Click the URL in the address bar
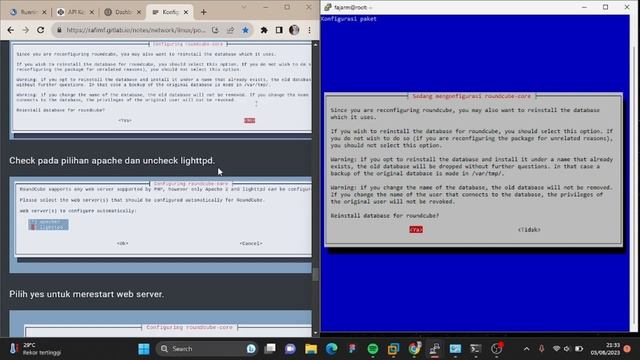Viewport: 640px width, 360px height. (136, 30)
